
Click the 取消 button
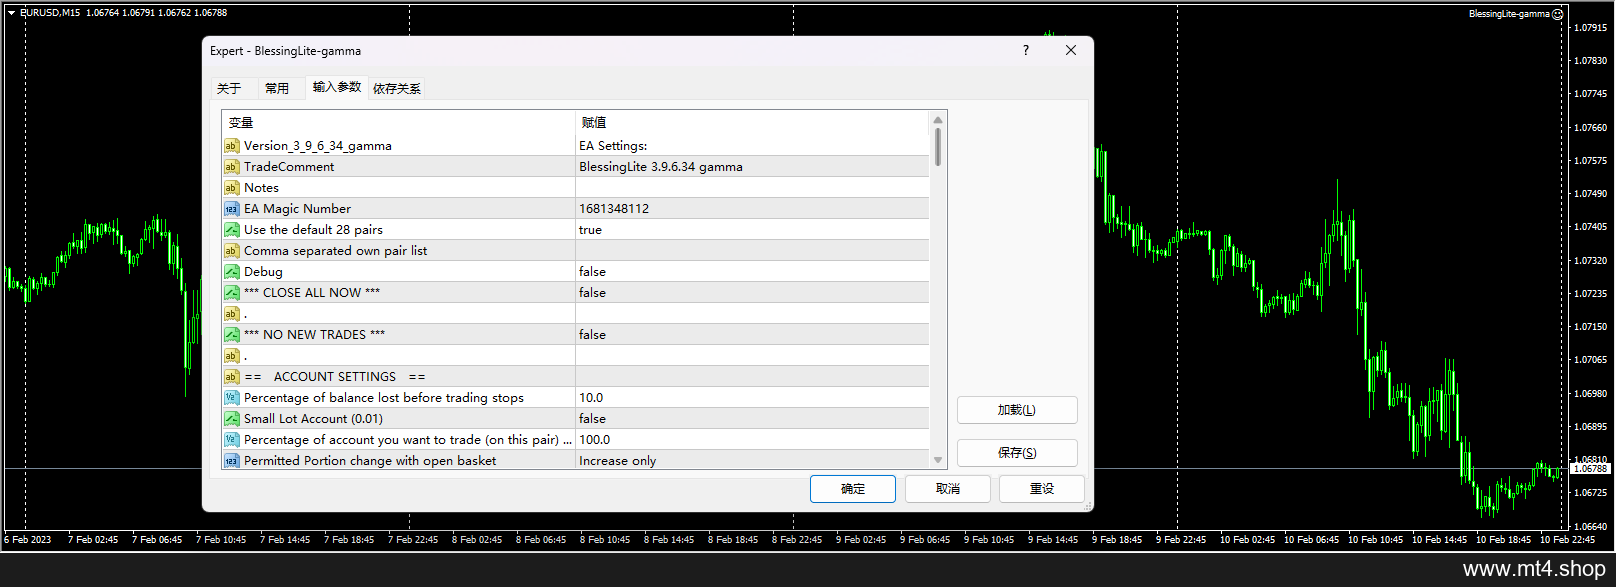pos(948,489)
